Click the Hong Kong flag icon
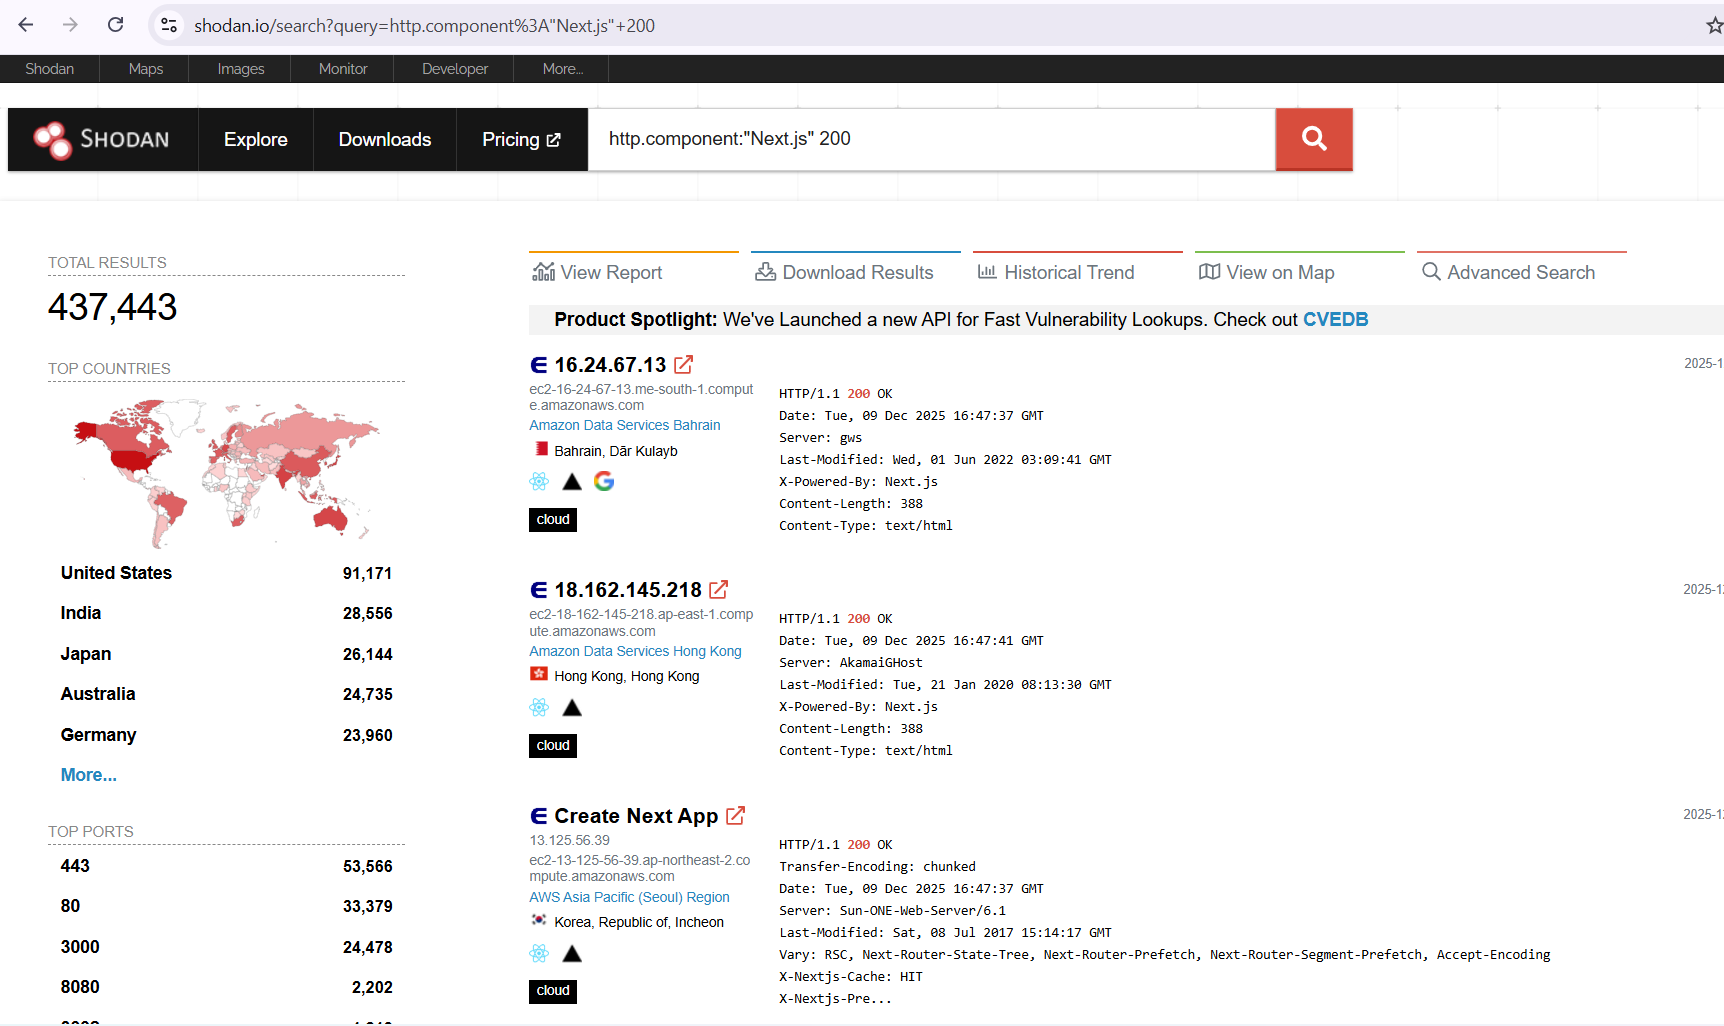1724x1026 pixels. point(539,674)
